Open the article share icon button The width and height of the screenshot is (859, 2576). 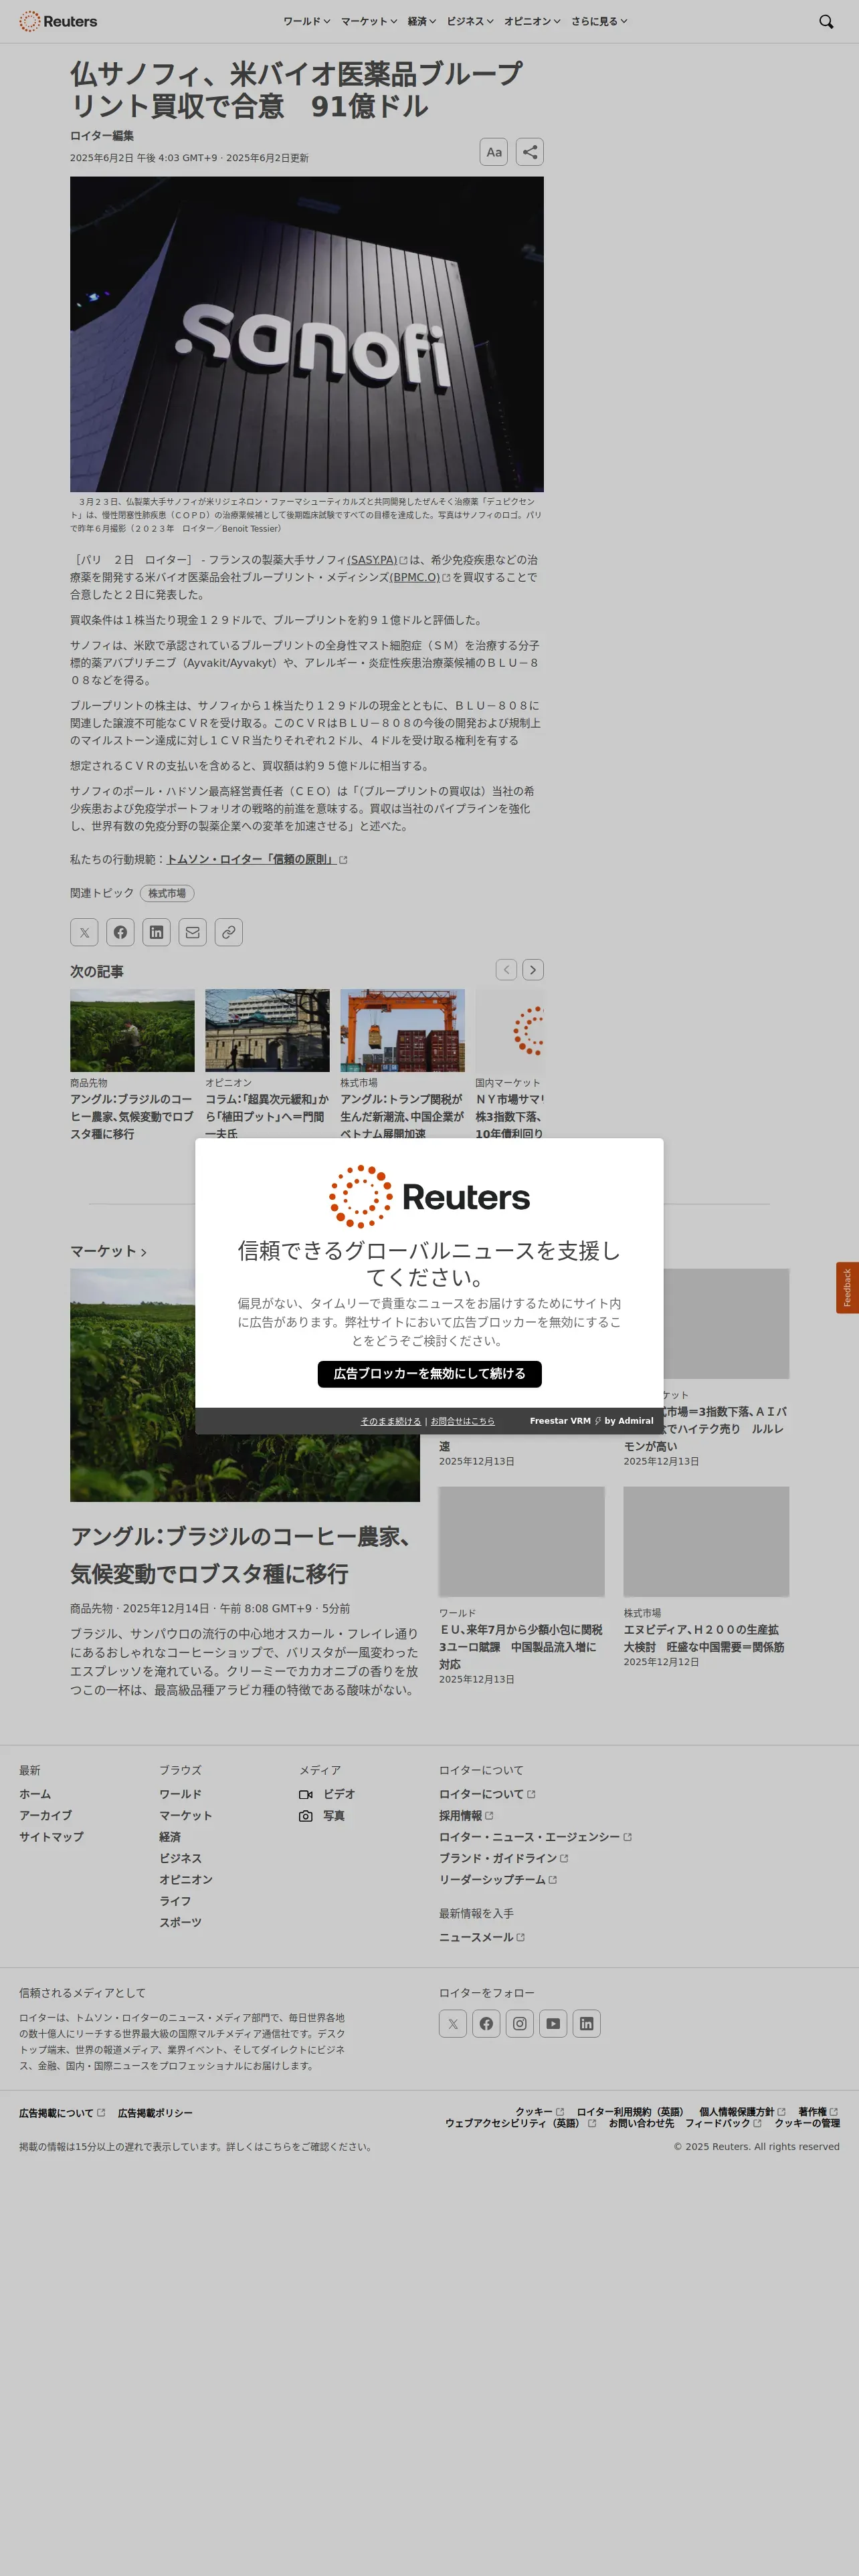530,152
